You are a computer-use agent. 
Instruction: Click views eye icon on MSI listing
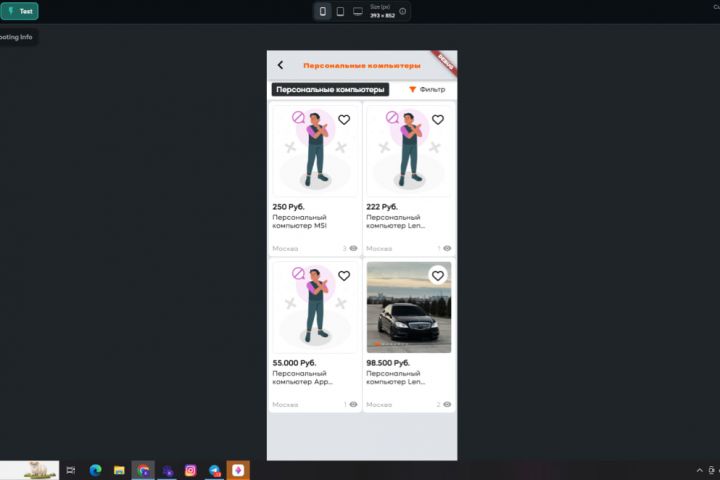[x=353, y=248]
